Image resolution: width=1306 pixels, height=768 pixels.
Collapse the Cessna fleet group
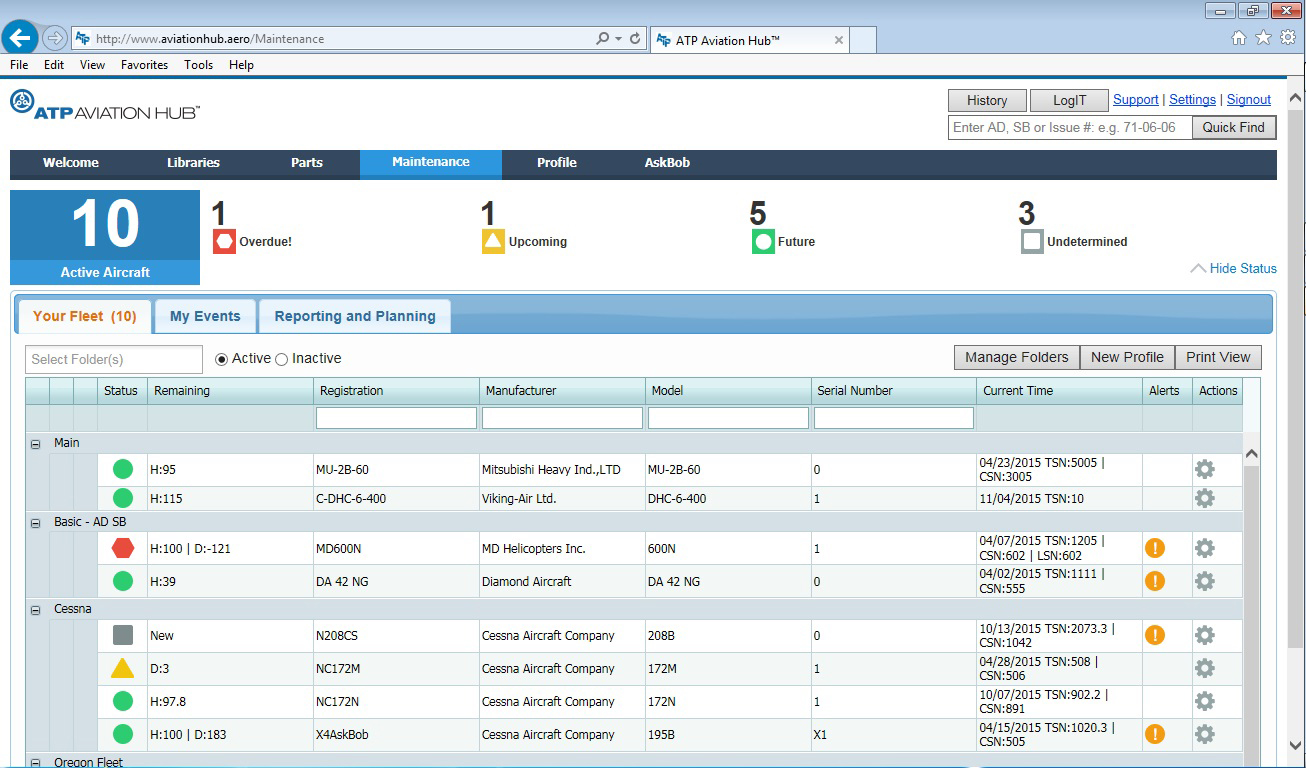point(36,608)
